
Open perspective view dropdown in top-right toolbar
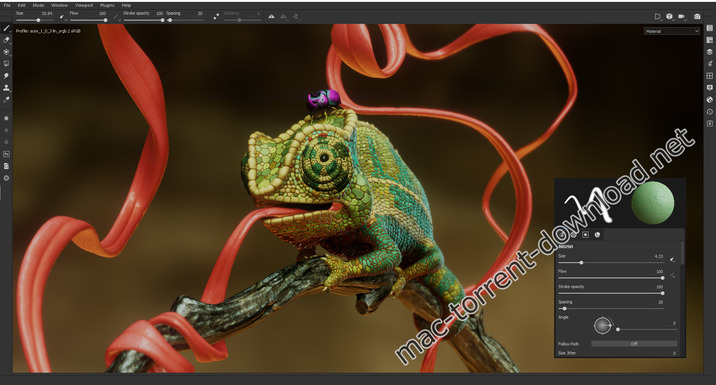pos(670,16)
